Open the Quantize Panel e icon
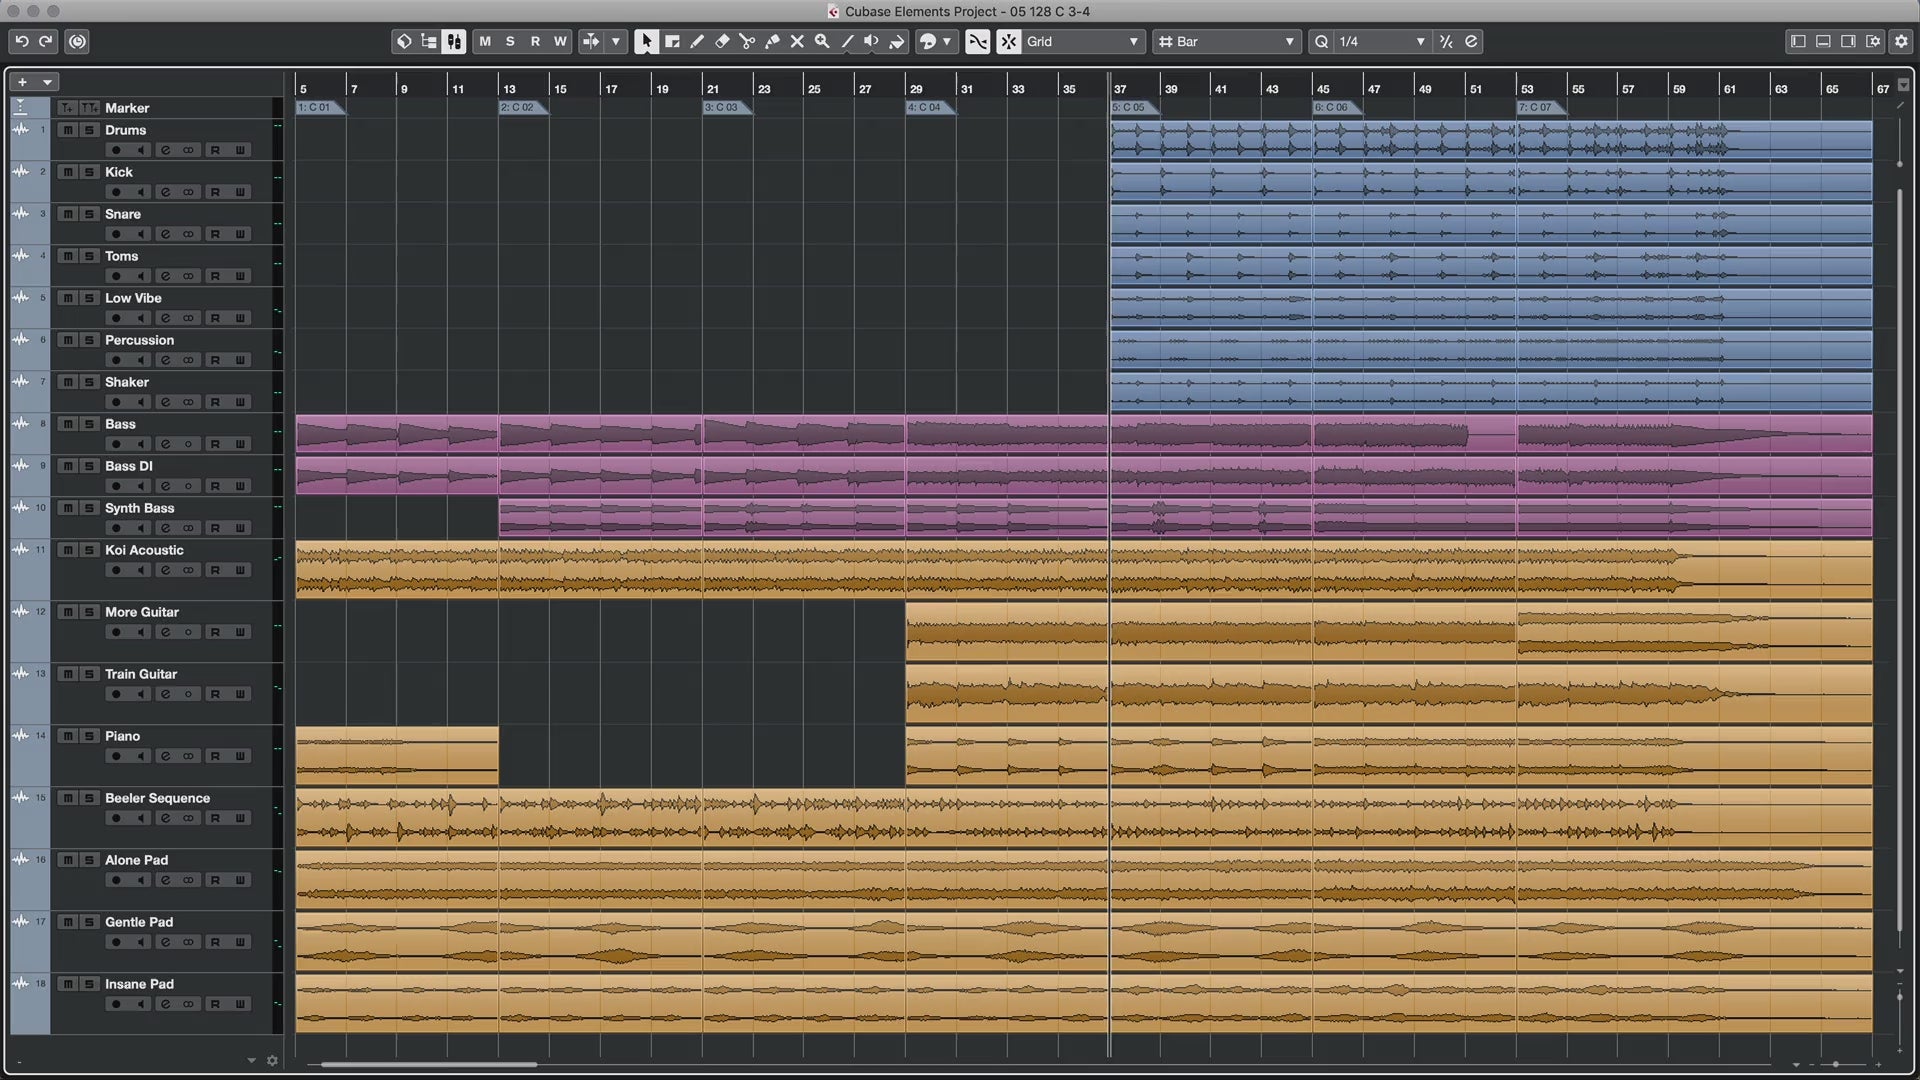The width and height of the screenshot is (1920, 1080). point(1471,41)
